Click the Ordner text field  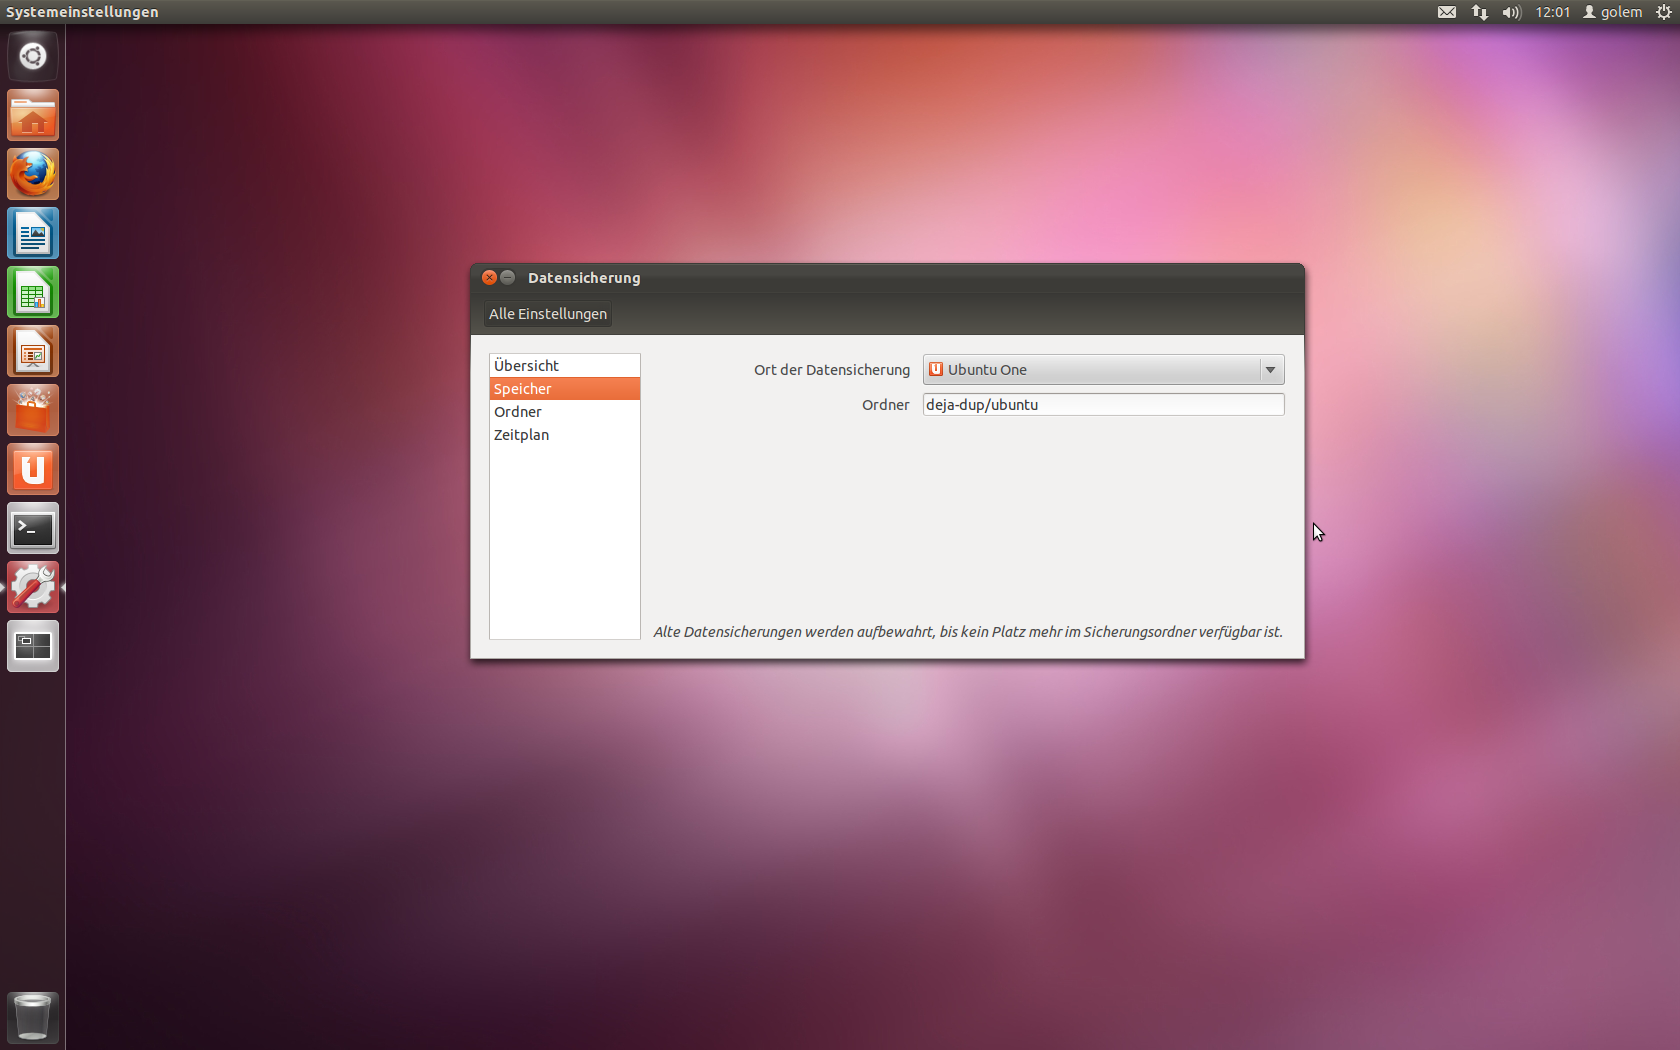1103,404
